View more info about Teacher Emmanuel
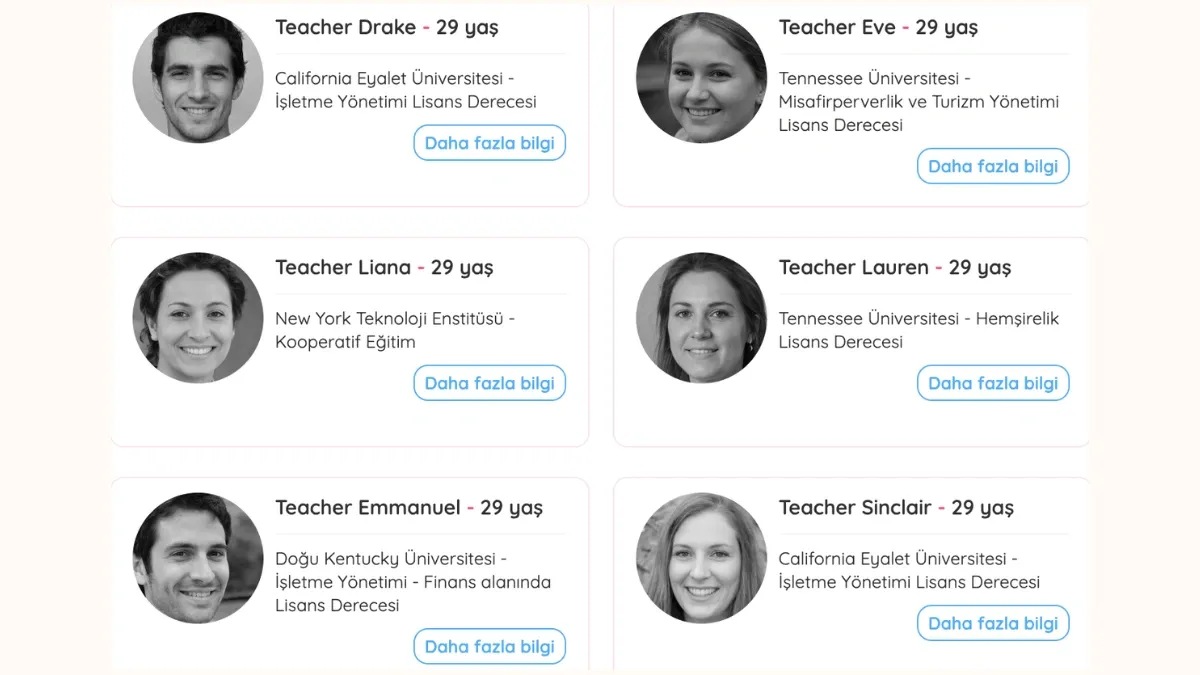Screen dimensions: 1200x675 (490, 646)
